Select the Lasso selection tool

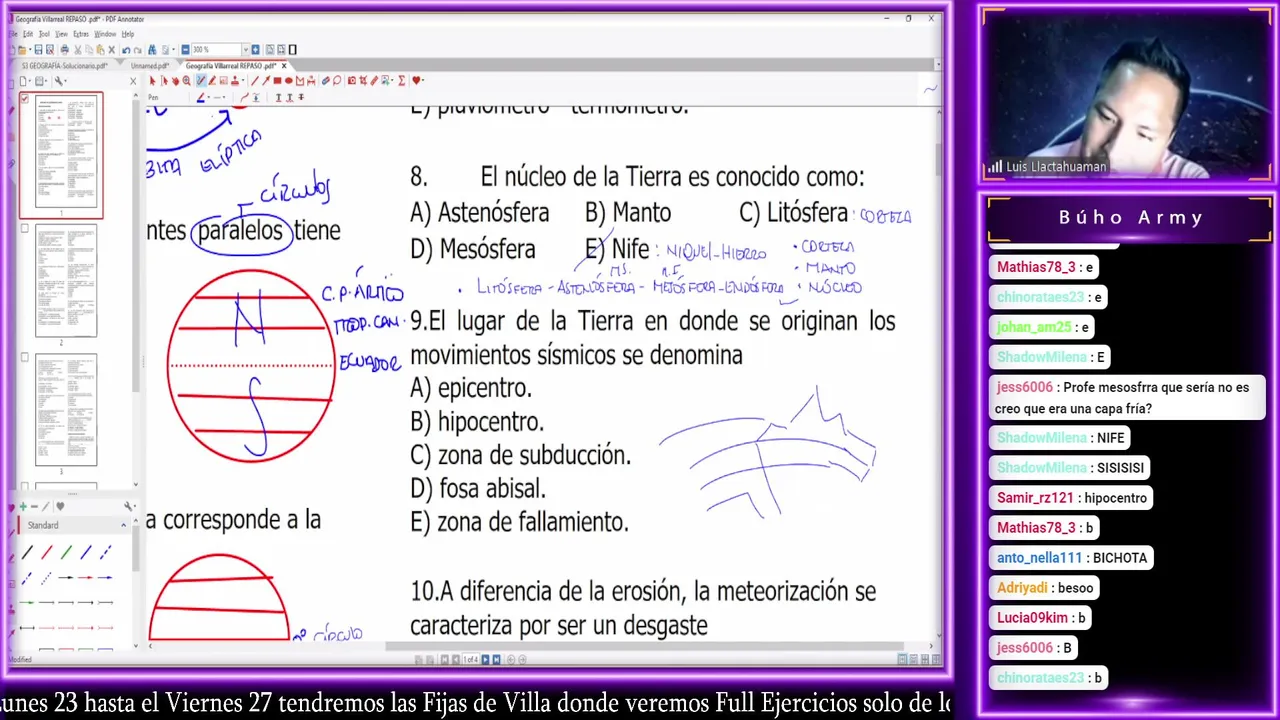click(337, 81)
